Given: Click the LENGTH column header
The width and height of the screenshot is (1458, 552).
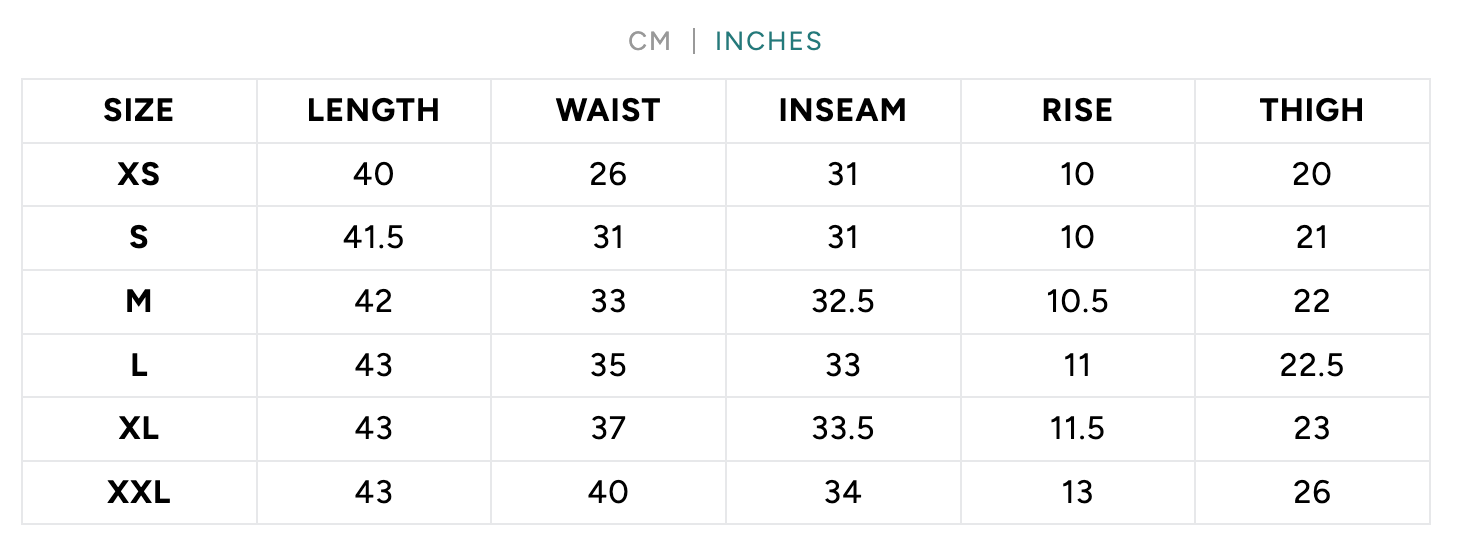Looking at the screenshot, I should 373,110.
